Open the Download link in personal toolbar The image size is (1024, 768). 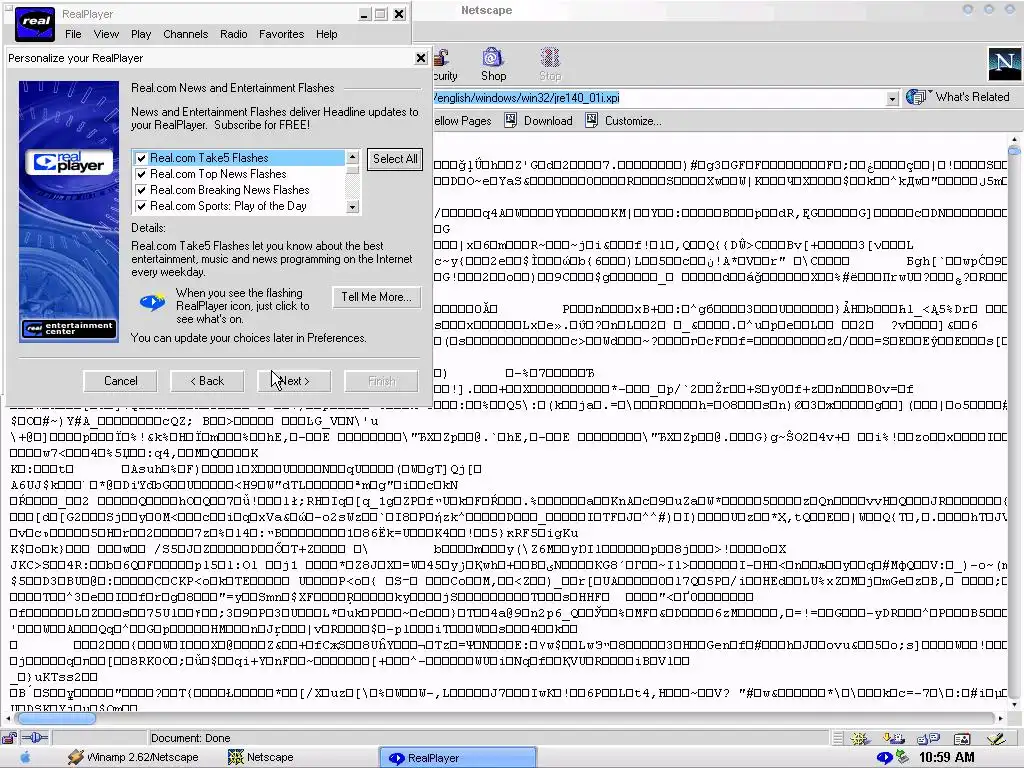point(548,121)
